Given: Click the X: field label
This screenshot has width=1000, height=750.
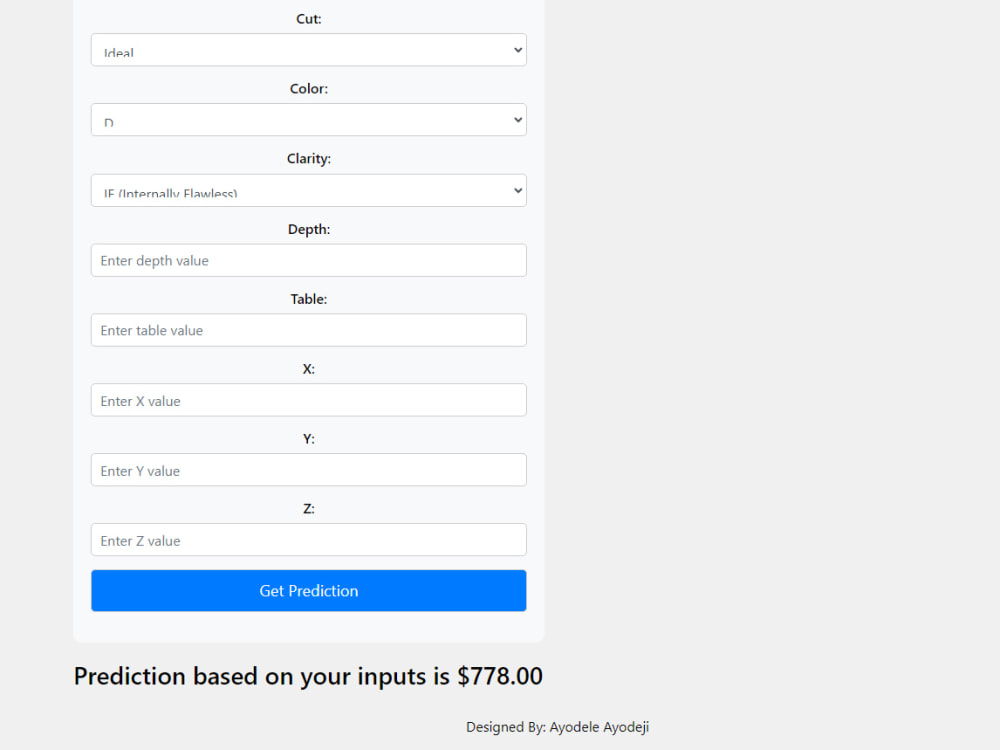Looking at the screenshot, I should [x=309, y=369].
